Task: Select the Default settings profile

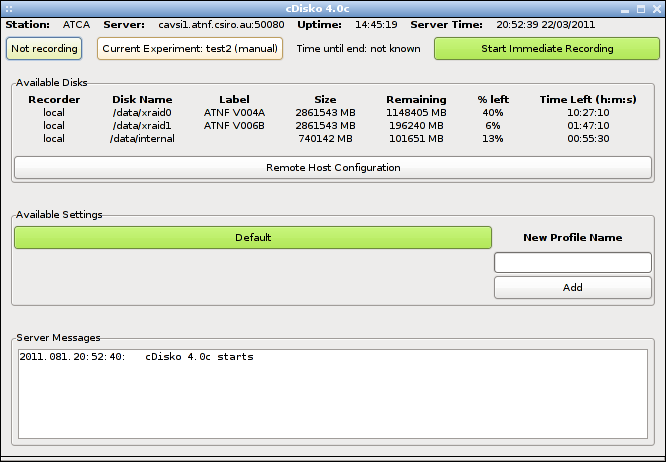Action: [253, 237]
